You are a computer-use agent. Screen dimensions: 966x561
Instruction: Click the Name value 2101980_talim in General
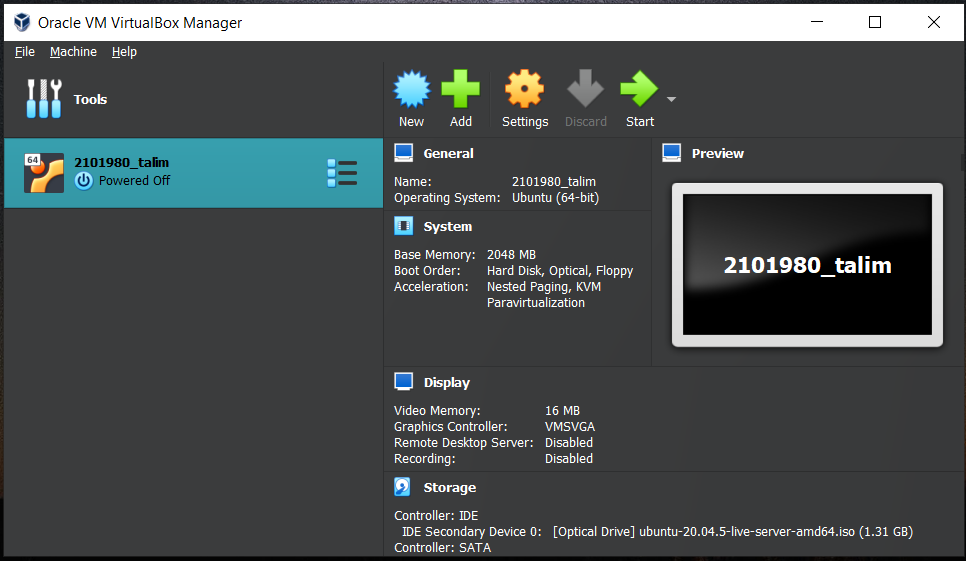(553, 182)
